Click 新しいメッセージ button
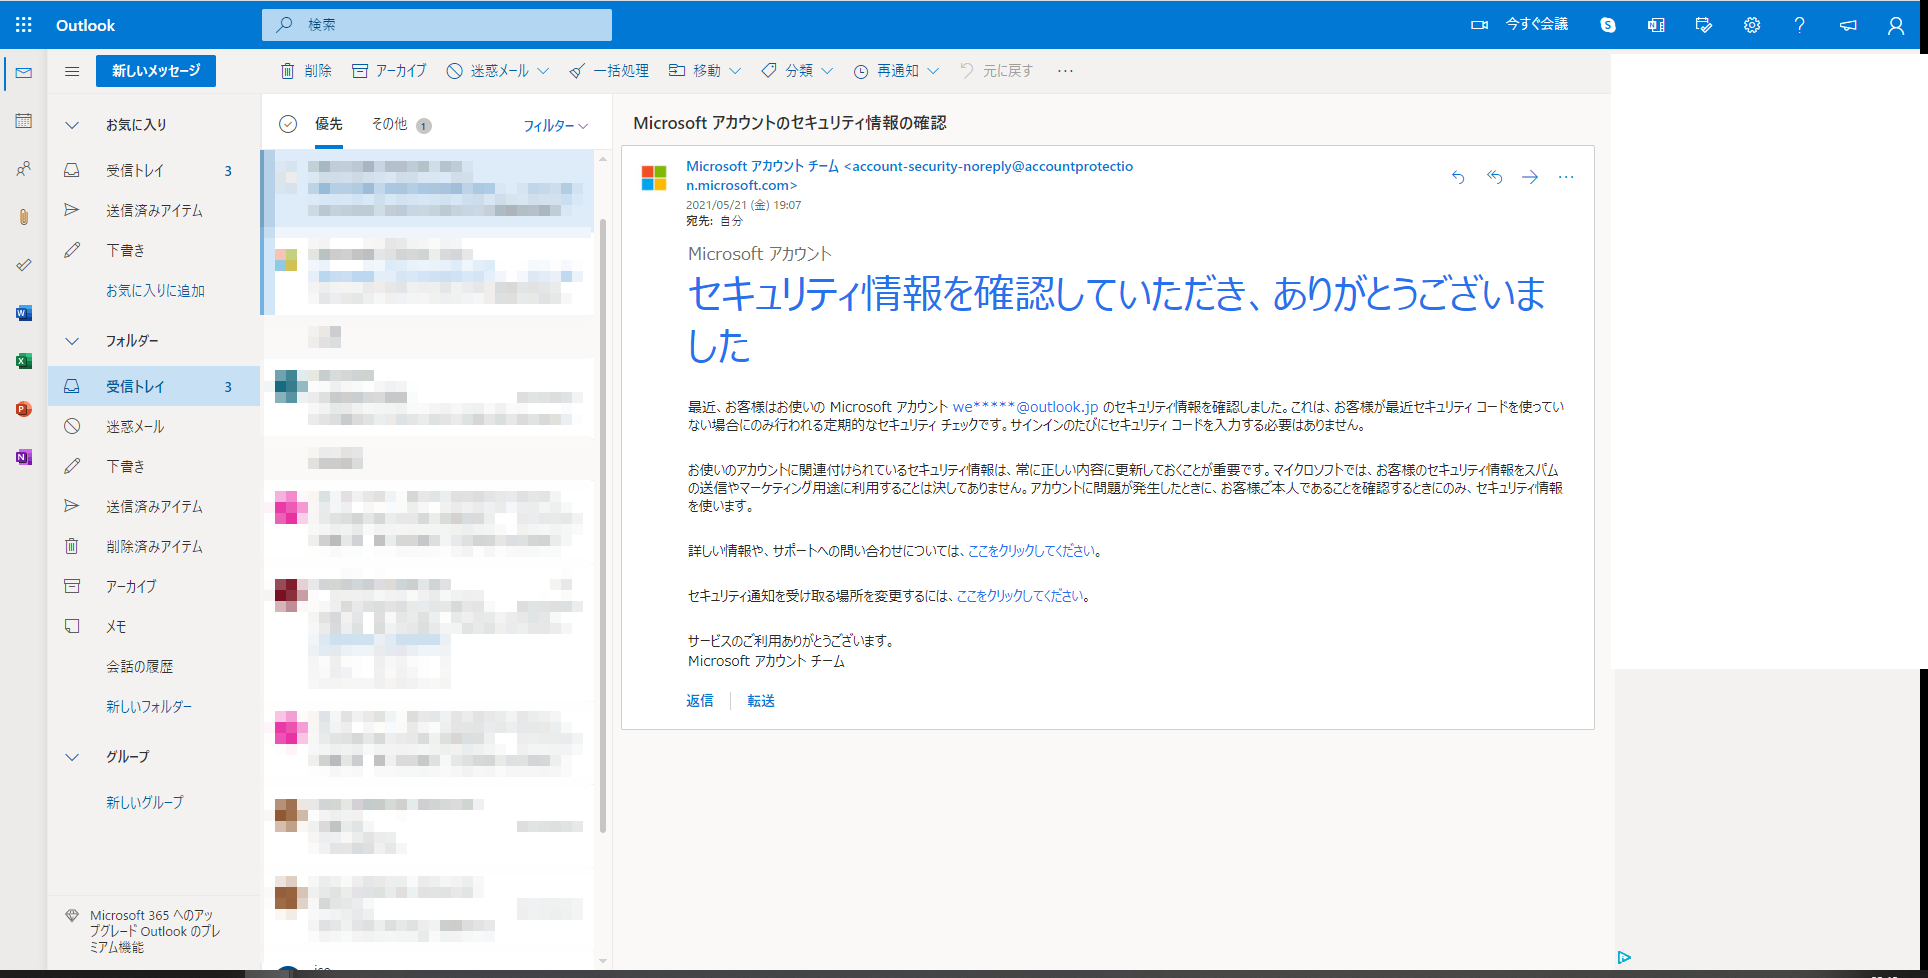Image resolution: width=1928 pixels, height=978 pixels. (156, 71)
